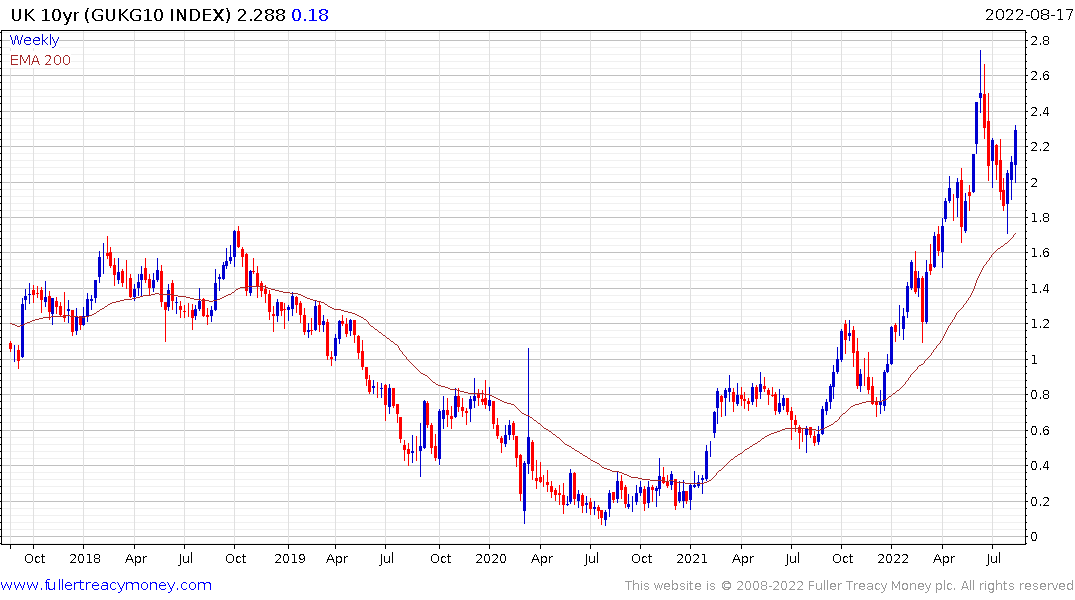Click the 2.4 y-axis label
This screenshot has height=600, width=1075.
(x=1040, y=112)
